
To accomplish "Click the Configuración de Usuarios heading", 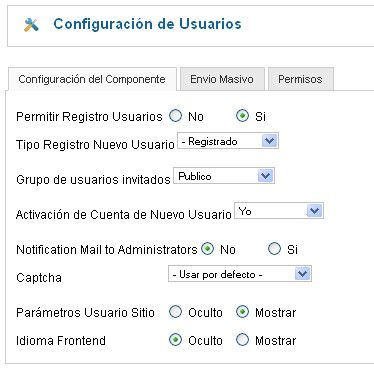I will 147,24.
